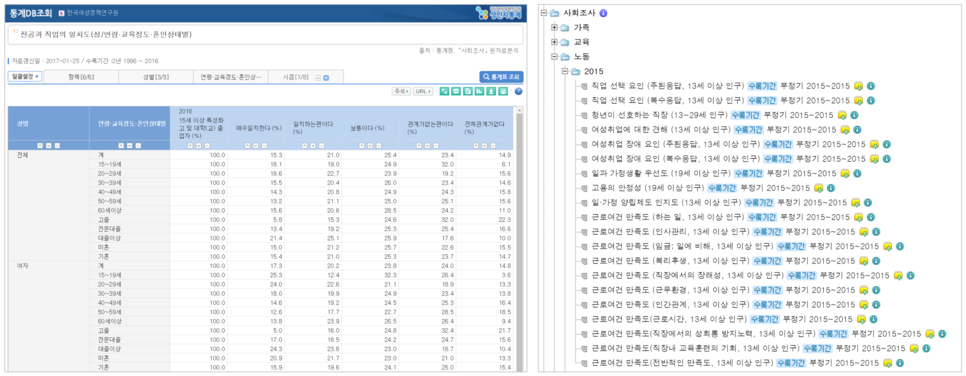Image resolution: width=966 pixels, height=376 pixels.
Task: Collapse the 노동 folder
Action: [x=554, y=57]
